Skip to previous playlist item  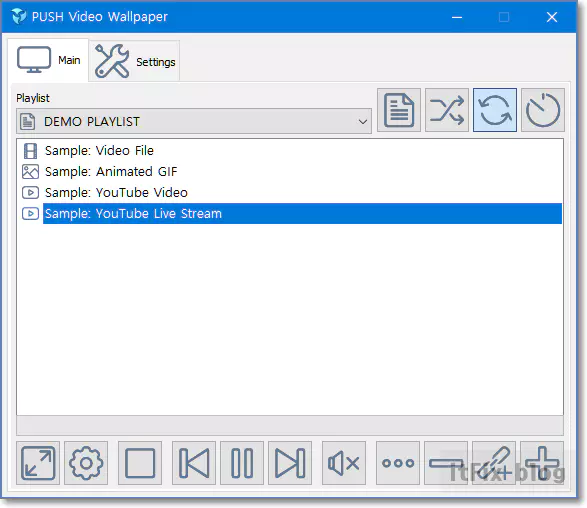click(194, 463)
